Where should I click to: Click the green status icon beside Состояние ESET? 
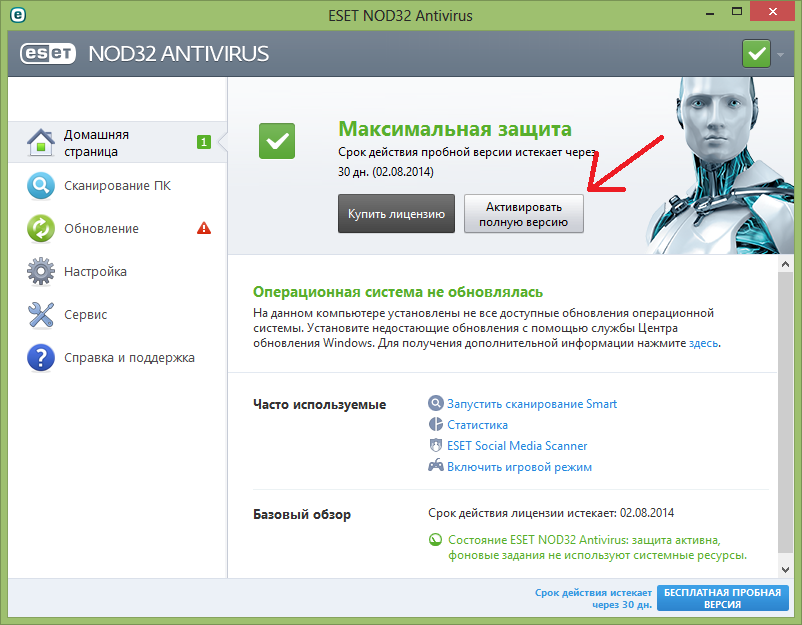435,540
